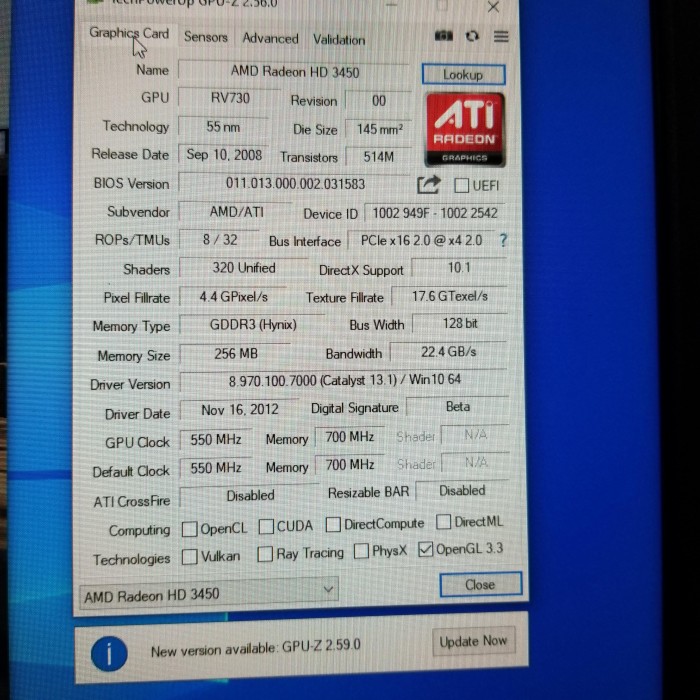Image resolution: width=700 pixels, height=700 pixels.
Task: Click the Bandwidth value 22.4 GB/s
Action: click(x=448, y=352)
